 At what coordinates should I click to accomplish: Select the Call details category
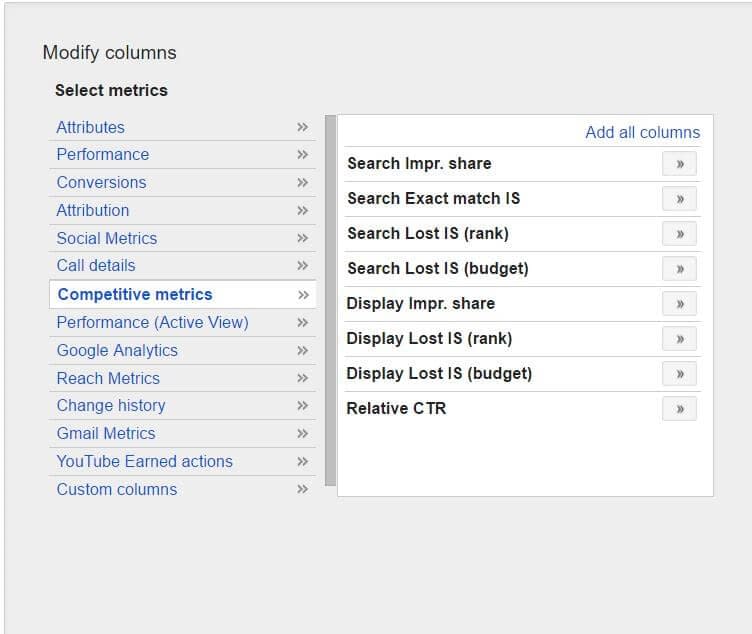[95, 266]
